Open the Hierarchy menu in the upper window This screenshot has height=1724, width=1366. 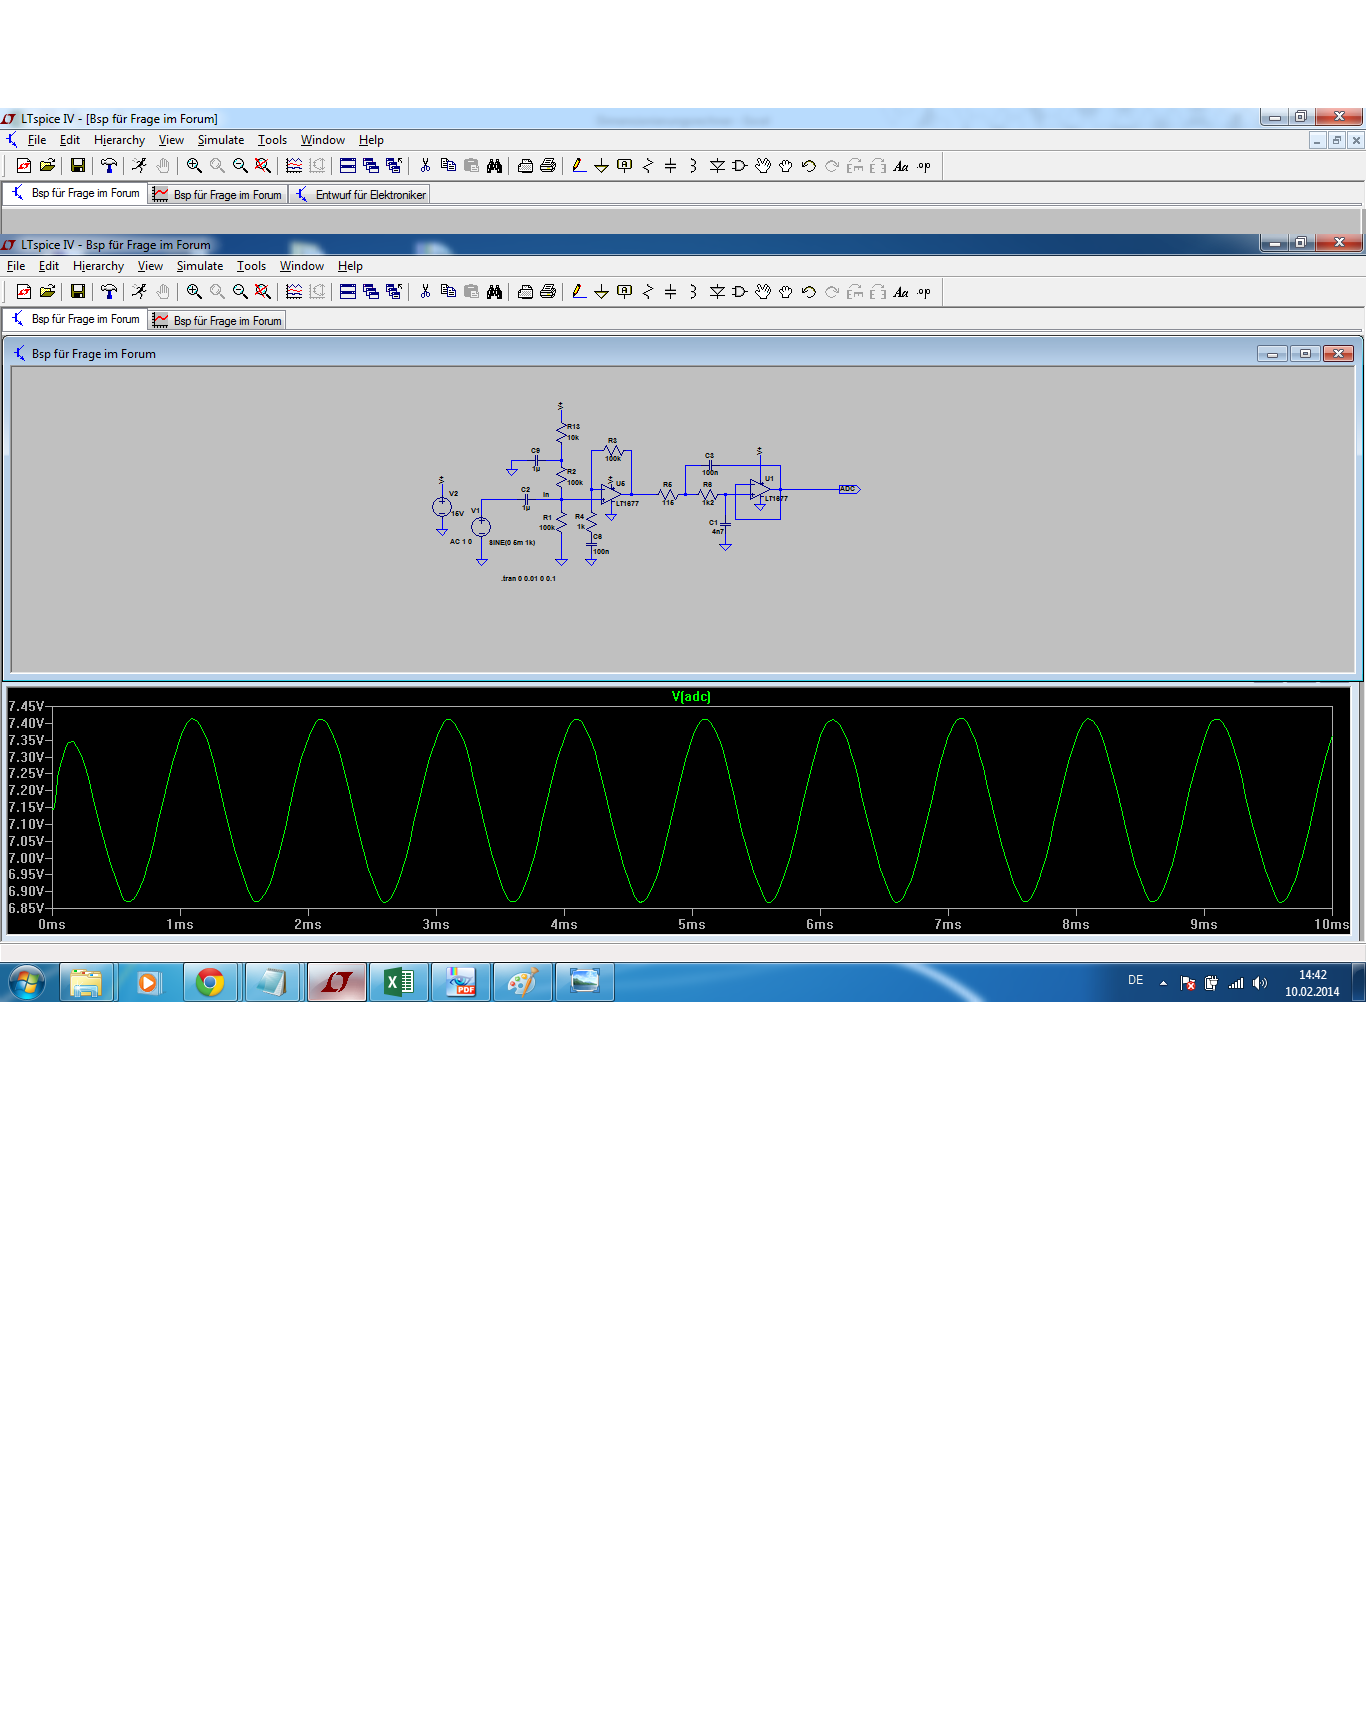click(119, 140)
